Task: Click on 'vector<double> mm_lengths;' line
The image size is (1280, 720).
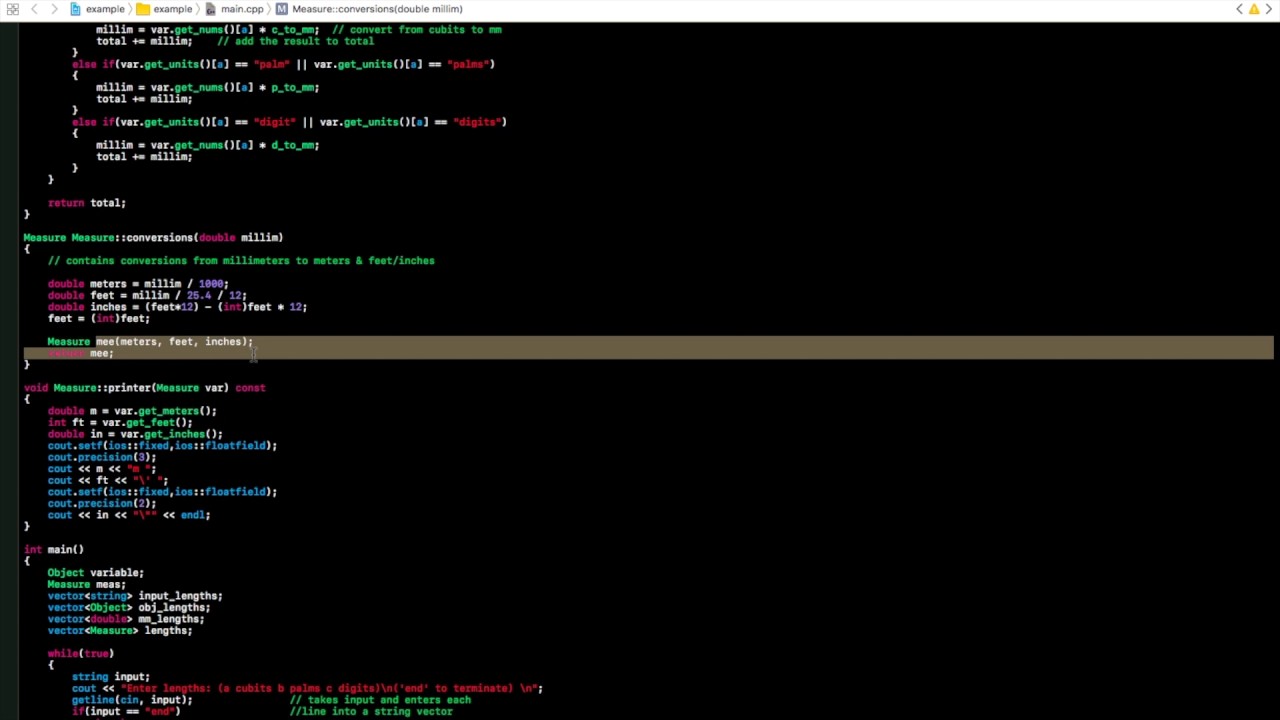Action: [126, 619]
